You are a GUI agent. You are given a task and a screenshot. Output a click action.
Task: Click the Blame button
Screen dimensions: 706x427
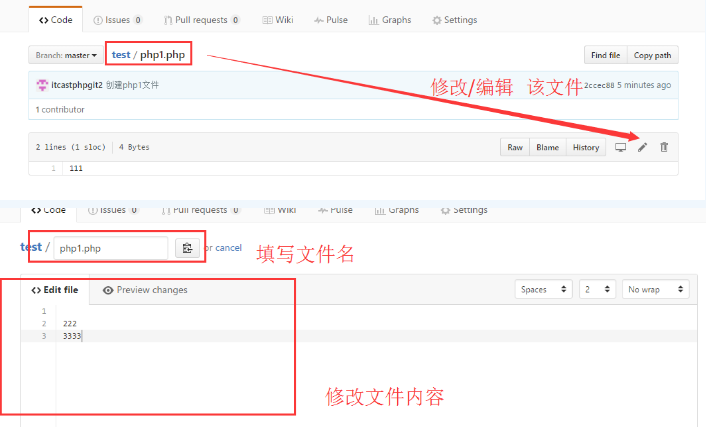tap(548, 147)
